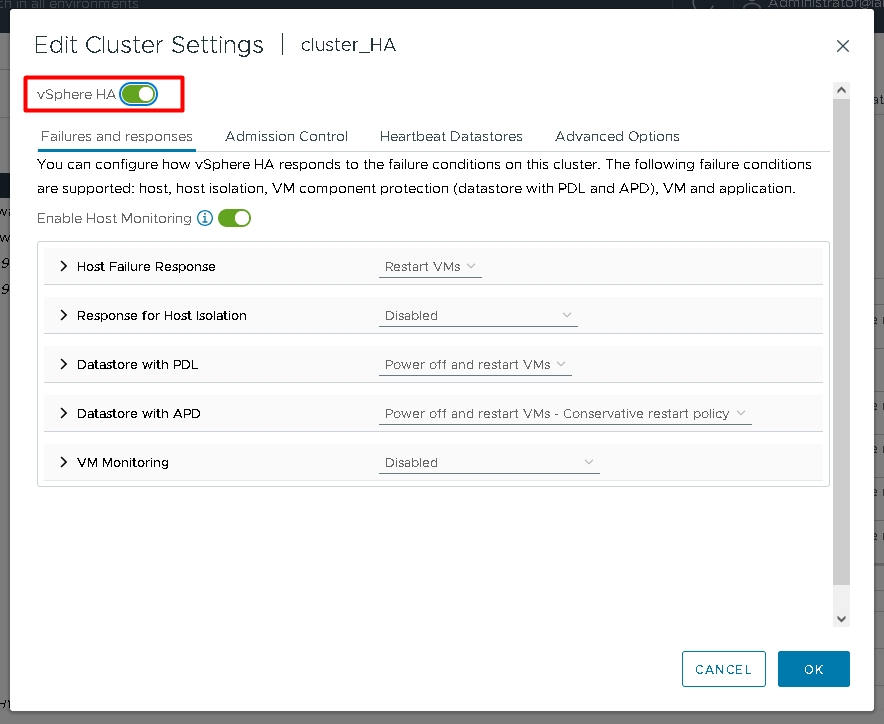Click the Edit Cluster Settings heading
The height and width of the screenshot is (724, 884).
[149, 45]
